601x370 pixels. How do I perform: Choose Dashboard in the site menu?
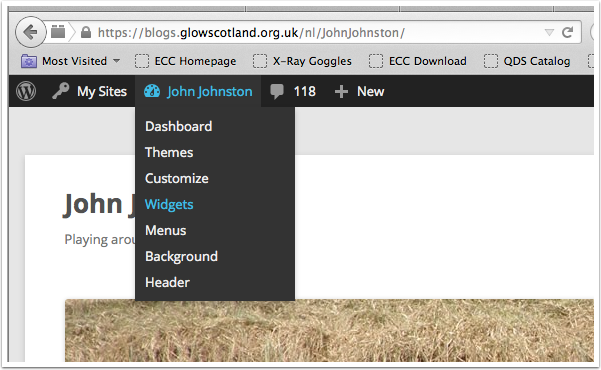point(179,126)
